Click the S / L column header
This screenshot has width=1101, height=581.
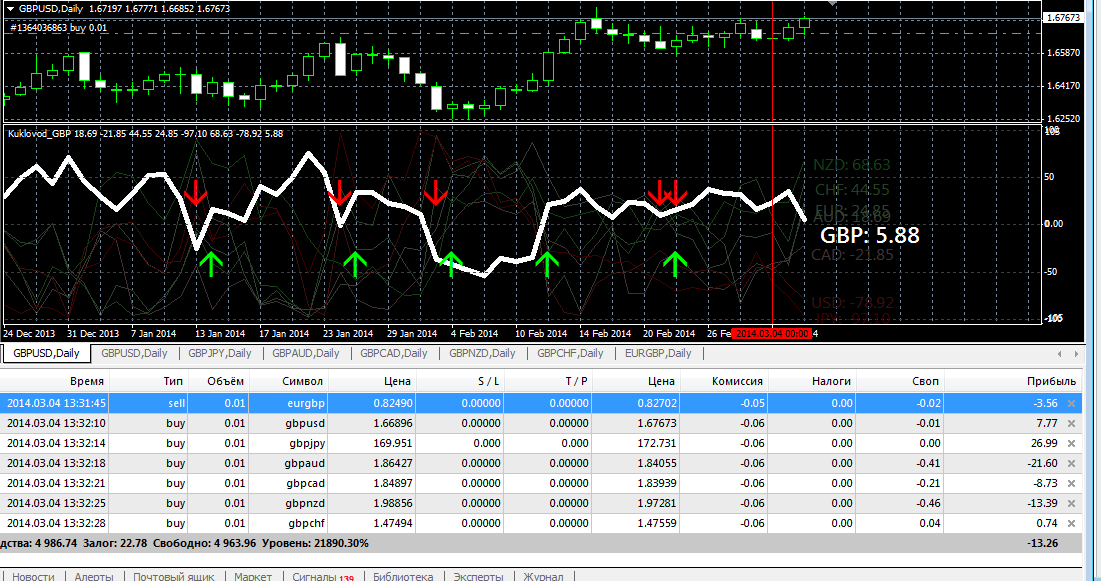click(489, 381)
